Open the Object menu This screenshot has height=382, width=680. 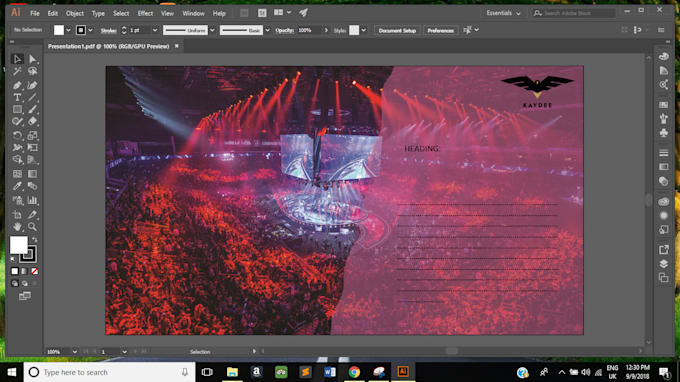75,13
